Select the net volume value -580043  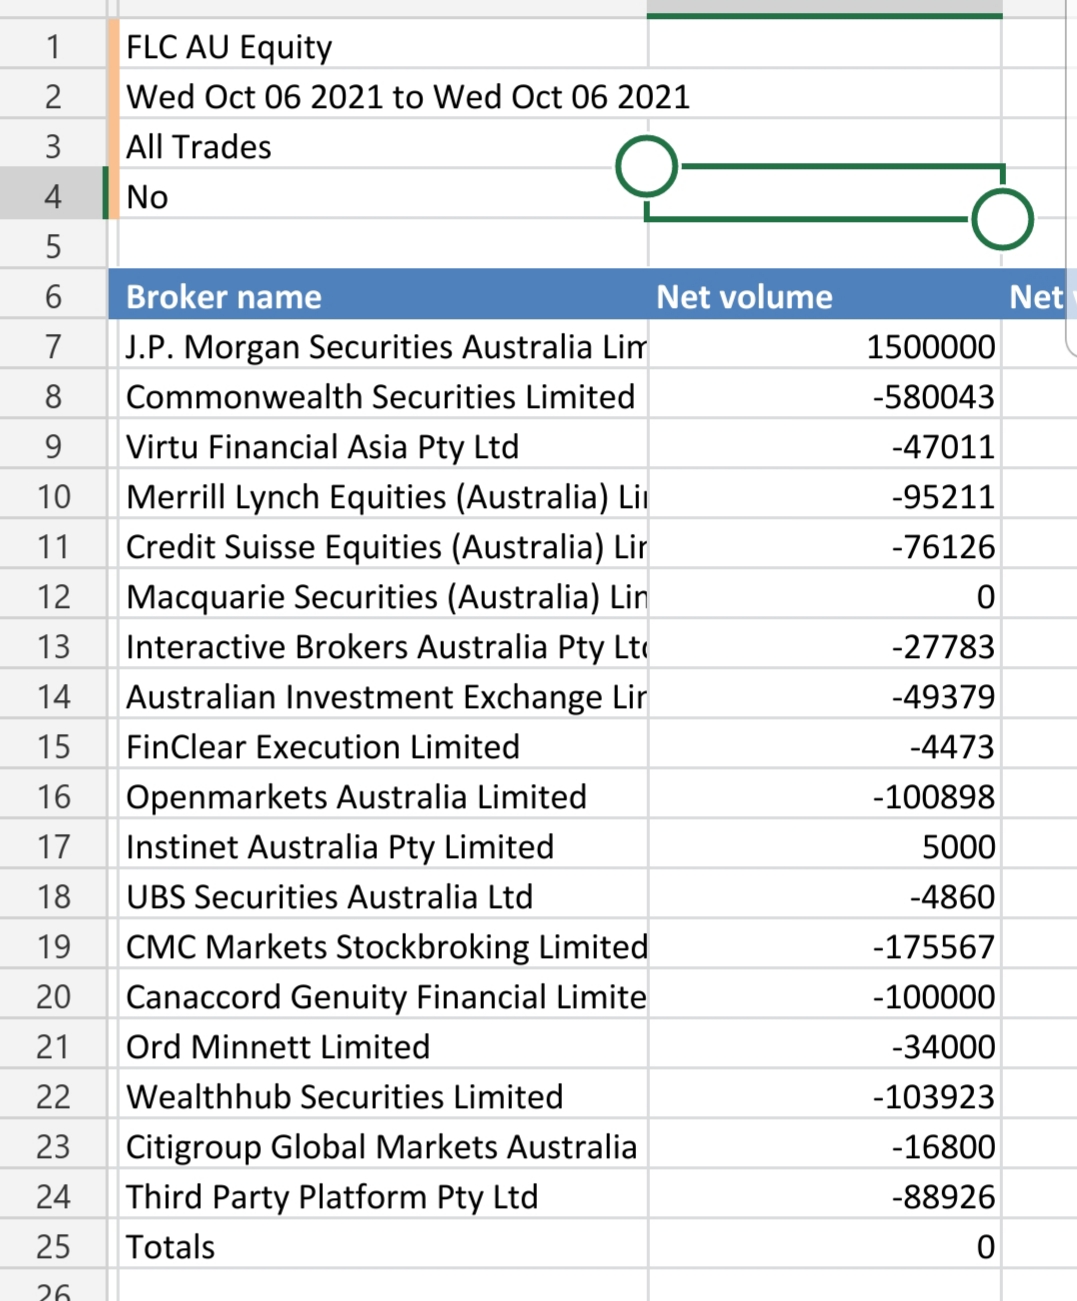point(824,396)
